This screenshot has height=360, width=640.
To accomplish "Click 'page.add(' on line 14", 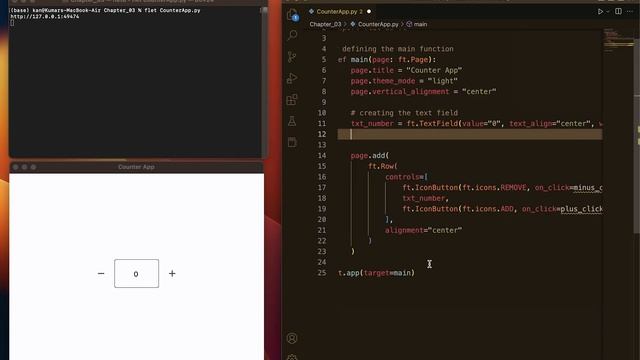I will [x=369, y=156].
